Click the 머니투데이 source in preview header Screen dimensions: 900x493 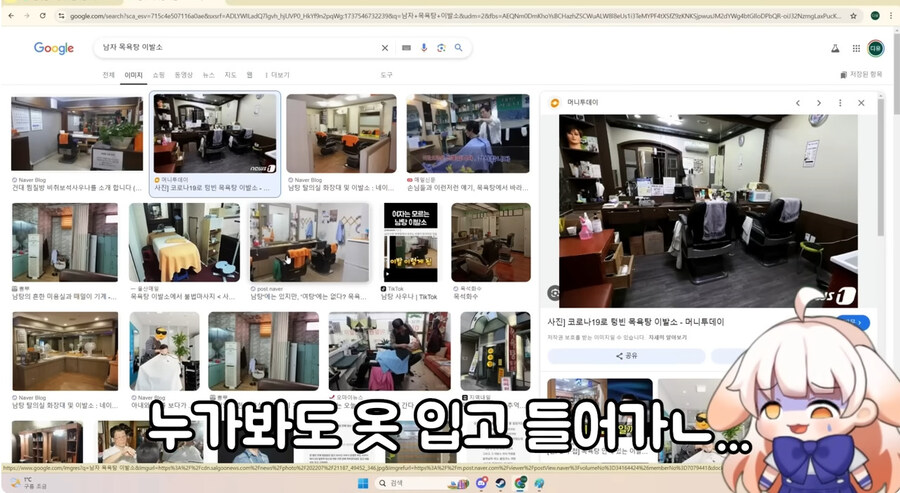pyautogui.click(x=583, y=103)
